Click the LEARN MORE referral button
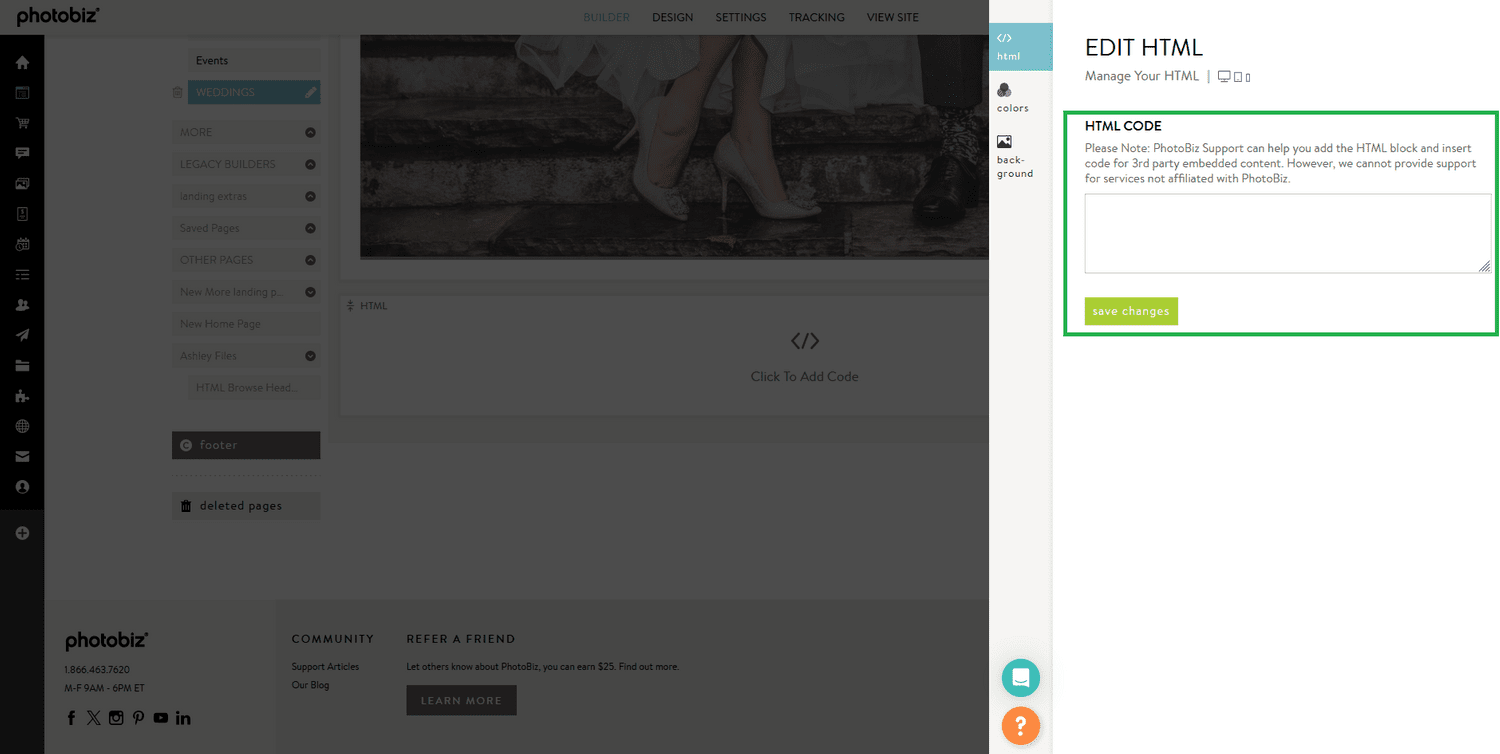1500x754 pixels. point(461,700)
